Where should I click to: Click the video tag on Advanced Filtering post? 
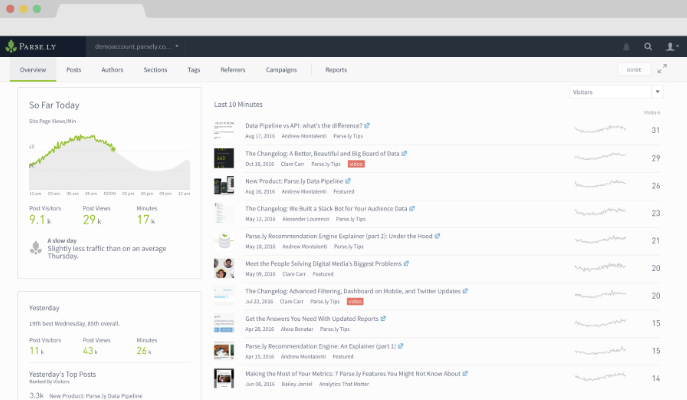point(355,301)
